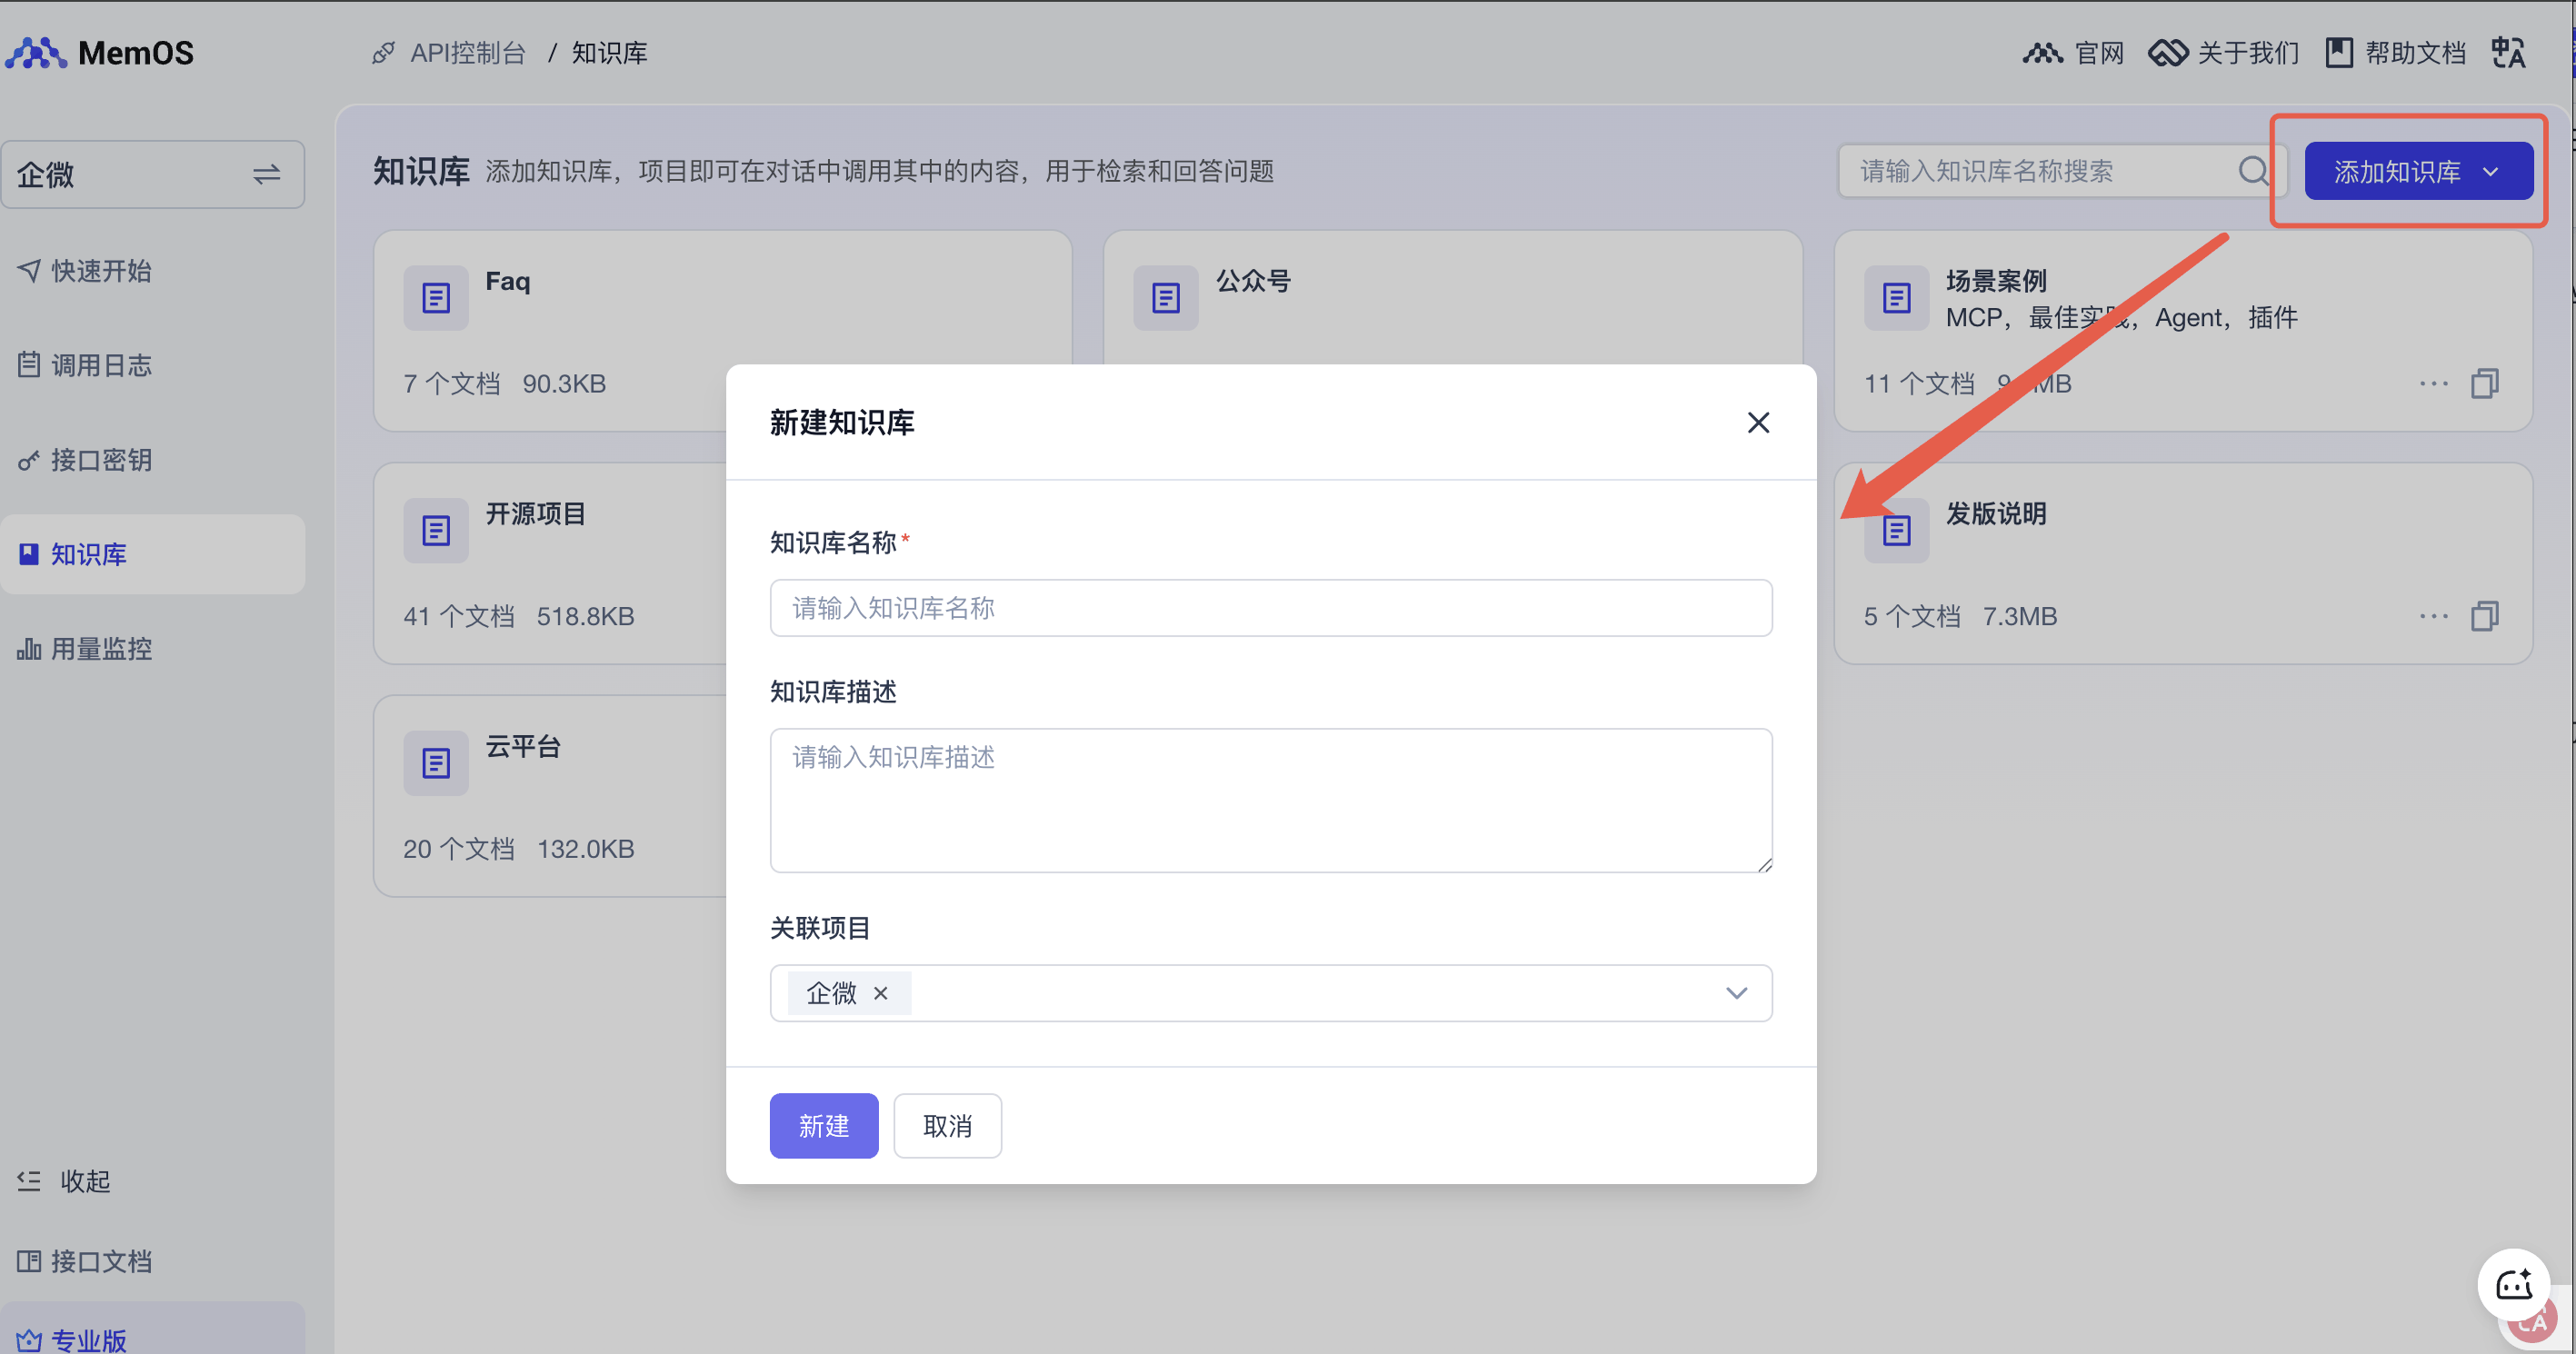Click copy icon on 场景案例 card
The width and height of the screenshot is (2576, 1354).
click(2484, 384)
